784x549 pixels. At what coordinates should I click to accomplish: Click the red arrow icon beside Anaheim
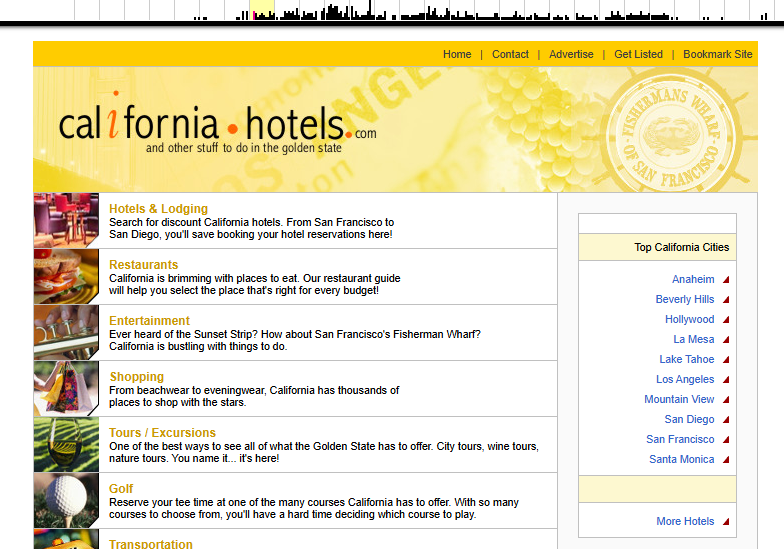click(x=726, y=280)
